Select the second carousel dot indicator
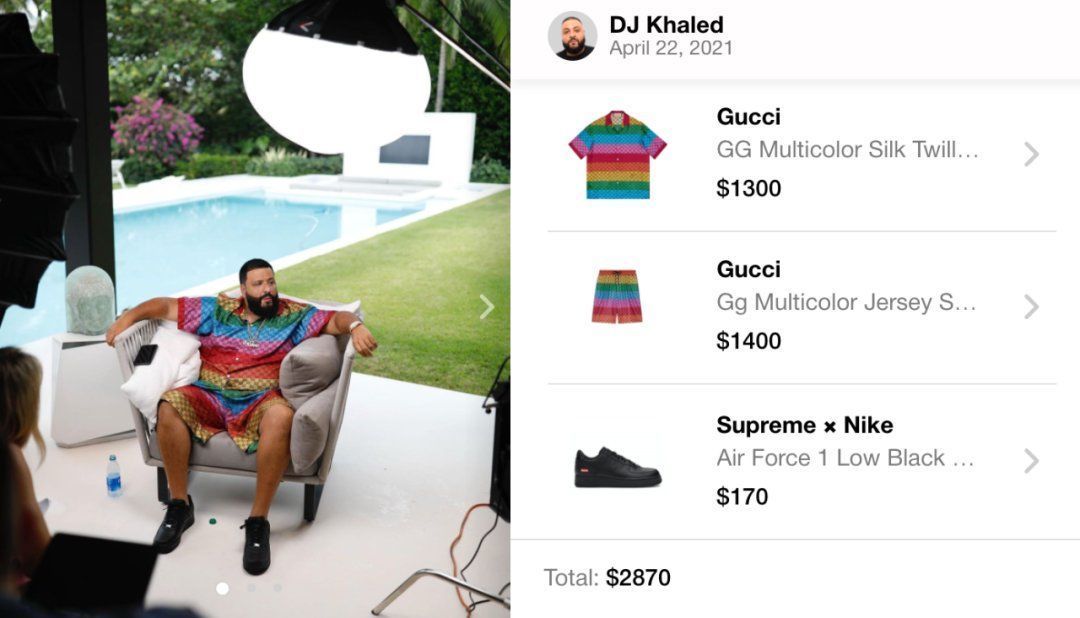This screenshot has height=618, width=1080. coord(251,588)
